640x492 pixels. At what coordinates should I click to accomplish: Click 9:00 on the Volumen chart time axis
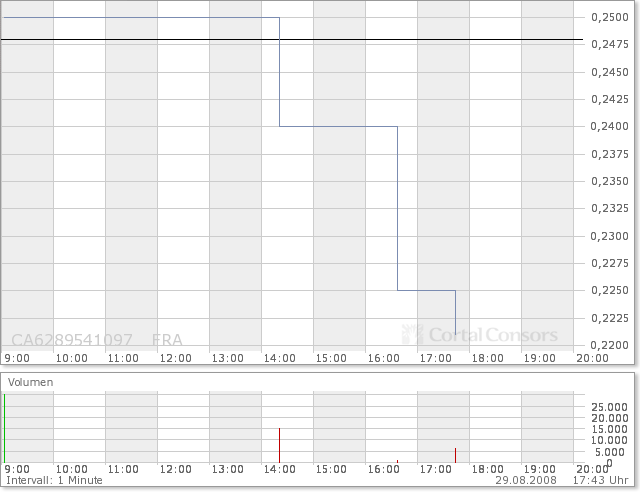point(17,470)
